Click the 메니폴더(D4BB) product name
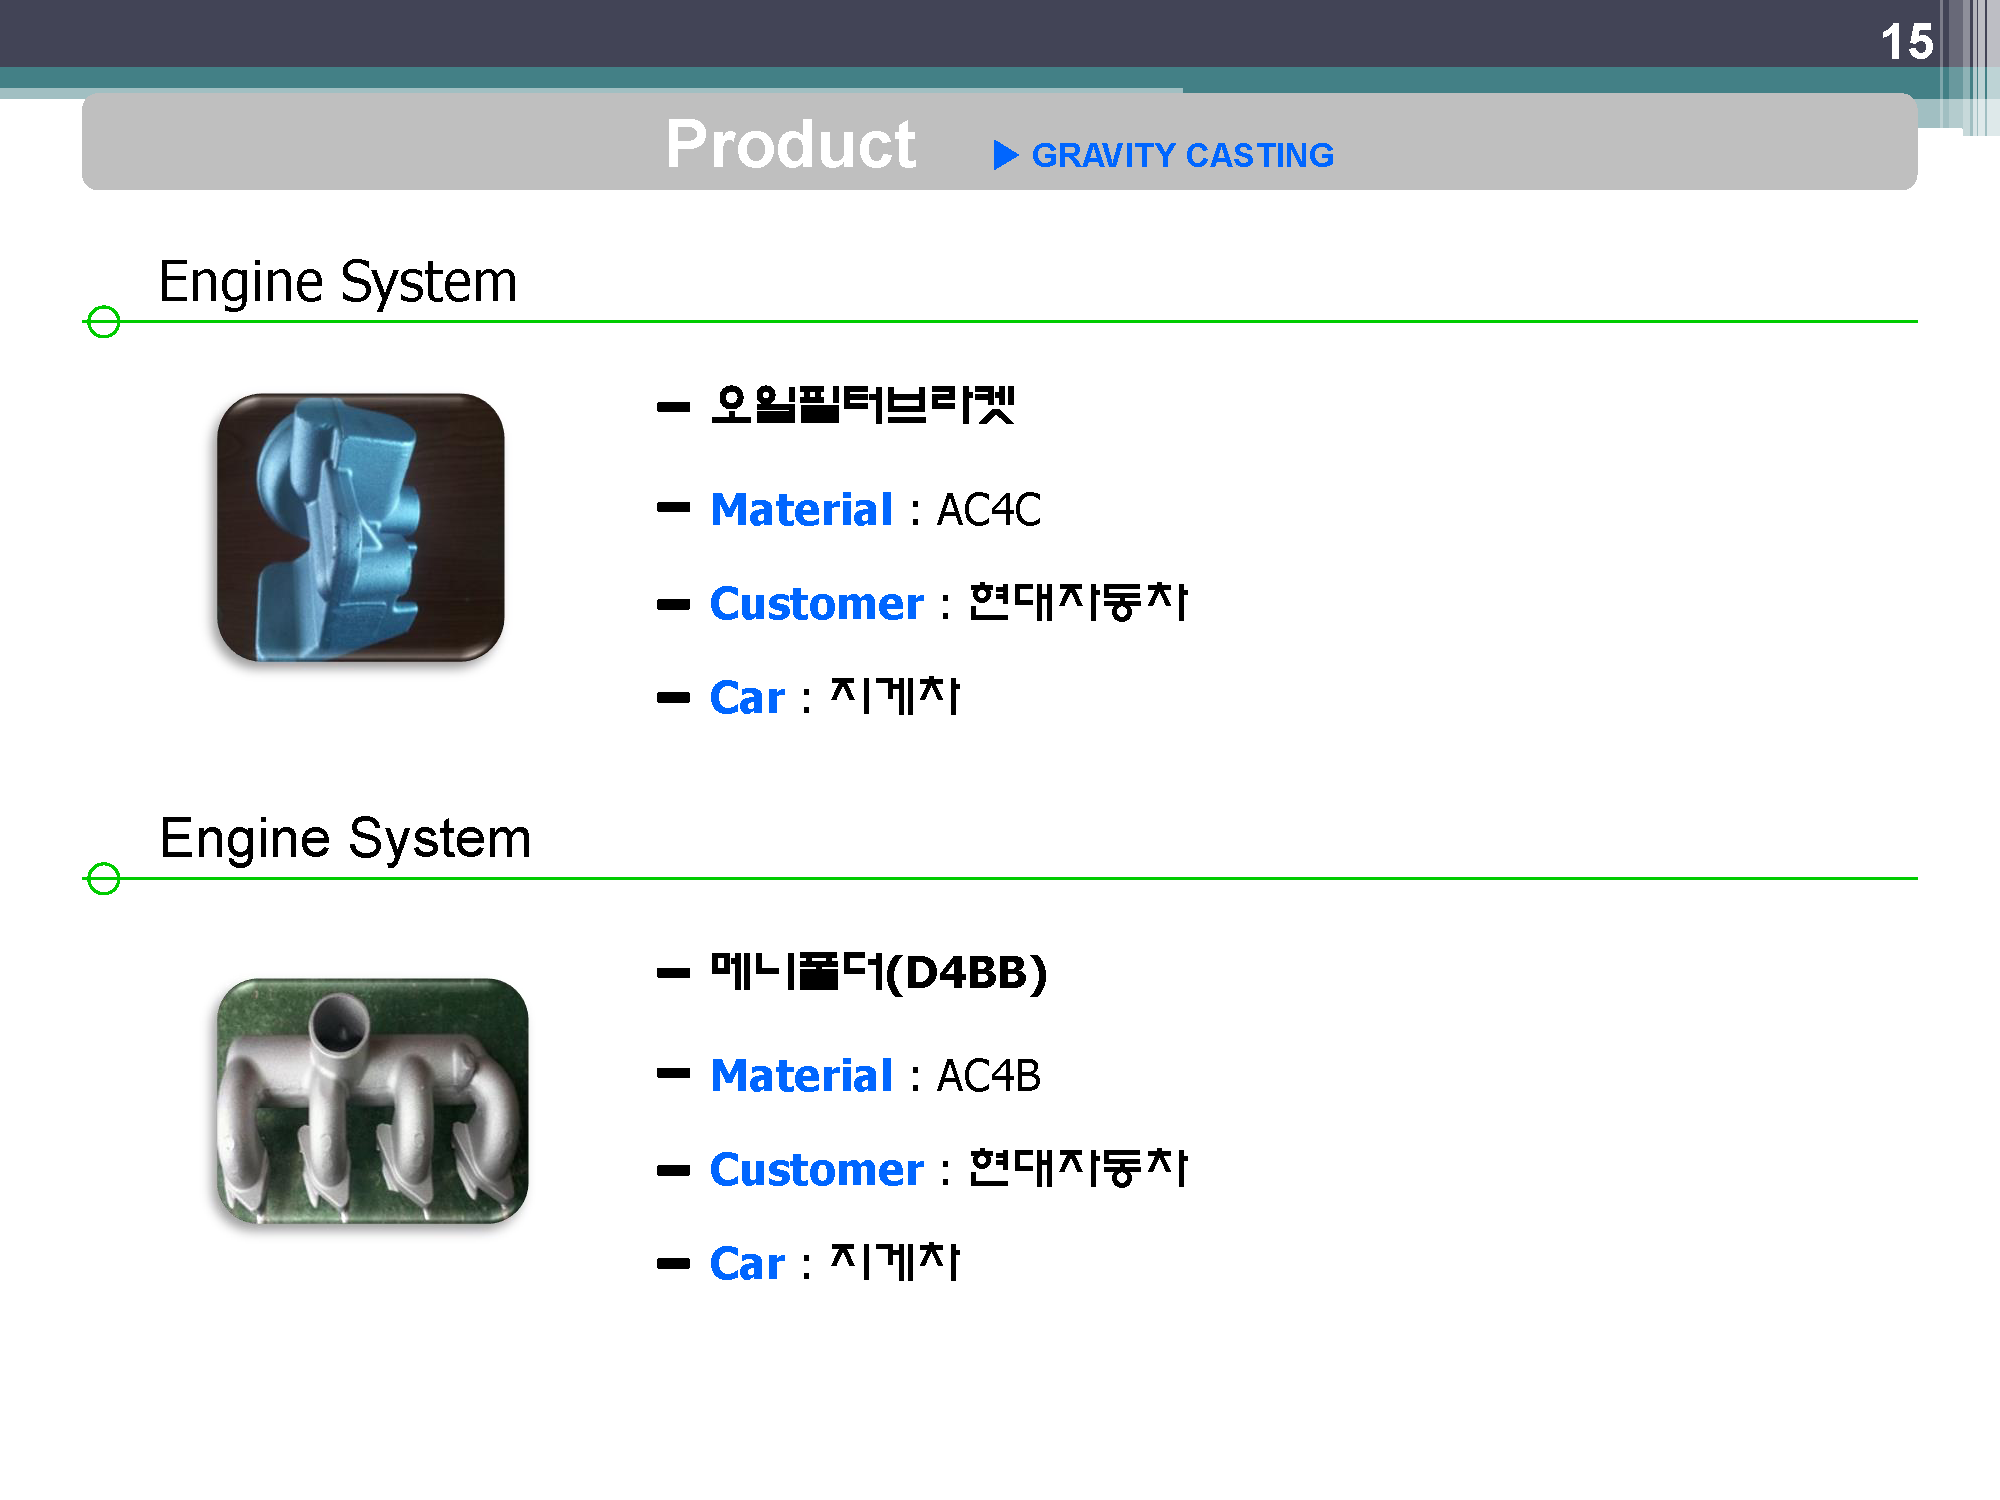The image size is (2000, 1500). 879,972
